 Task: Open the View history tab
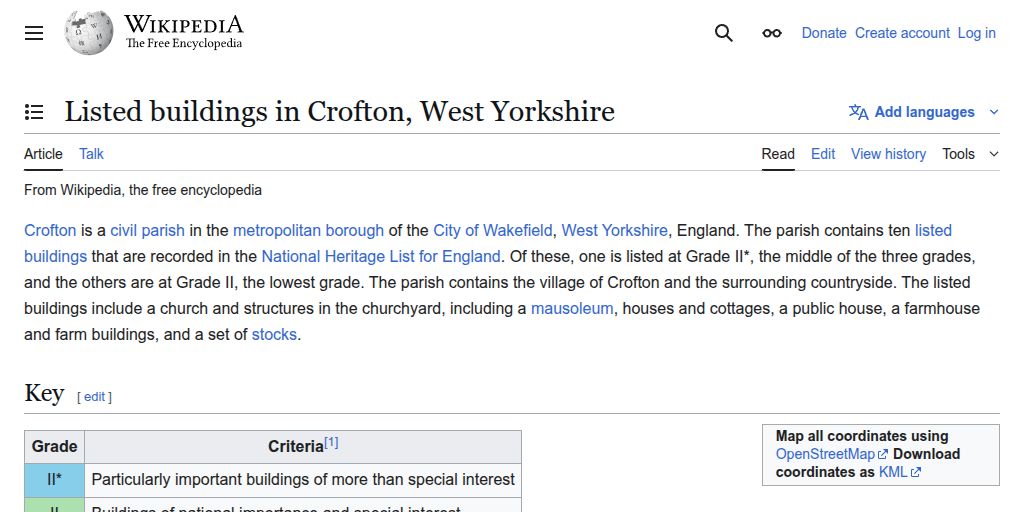888,154
